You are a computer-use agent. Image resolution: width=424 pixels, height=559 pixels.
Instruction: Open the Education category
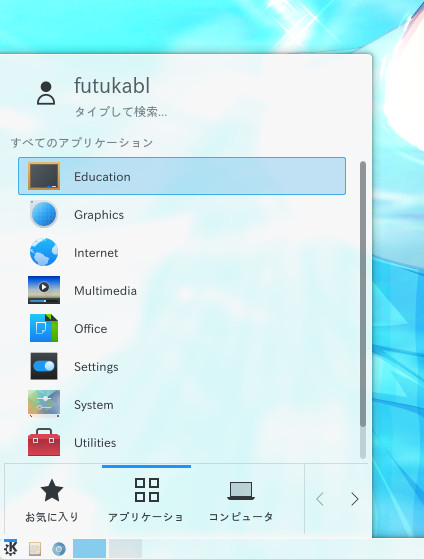click(x=182, y=176)
